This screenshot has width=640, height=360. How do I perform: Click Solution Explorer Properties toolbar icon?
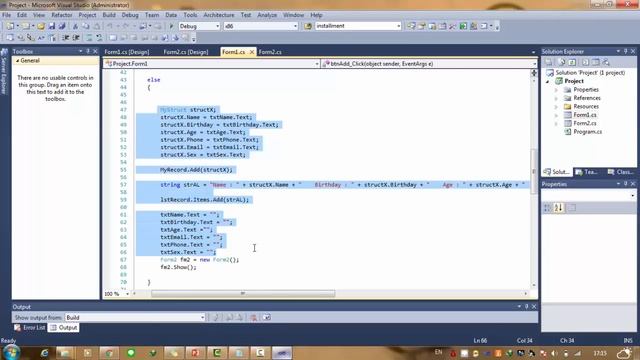coord(549,62)
